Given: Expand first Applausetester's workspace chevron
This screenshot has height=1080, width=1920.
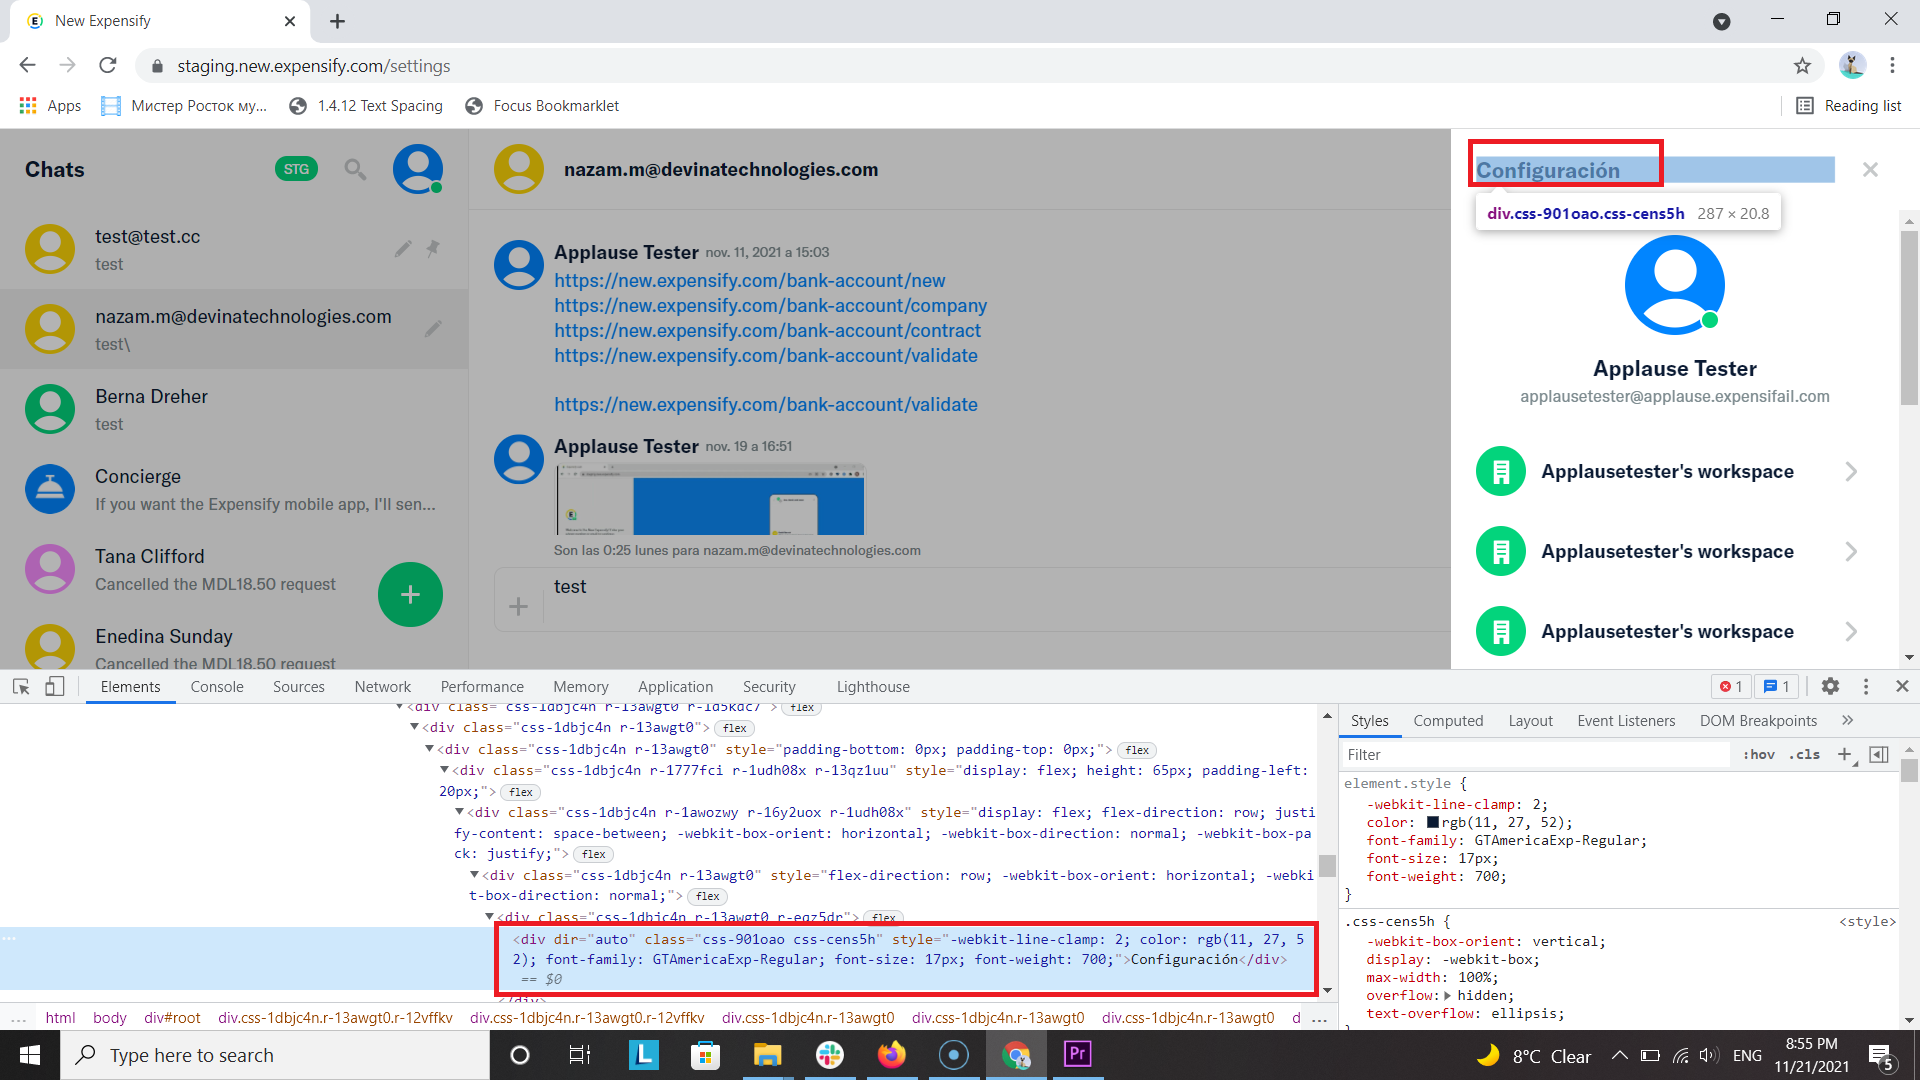Looking at the screenshot, I should (1851, 471).
